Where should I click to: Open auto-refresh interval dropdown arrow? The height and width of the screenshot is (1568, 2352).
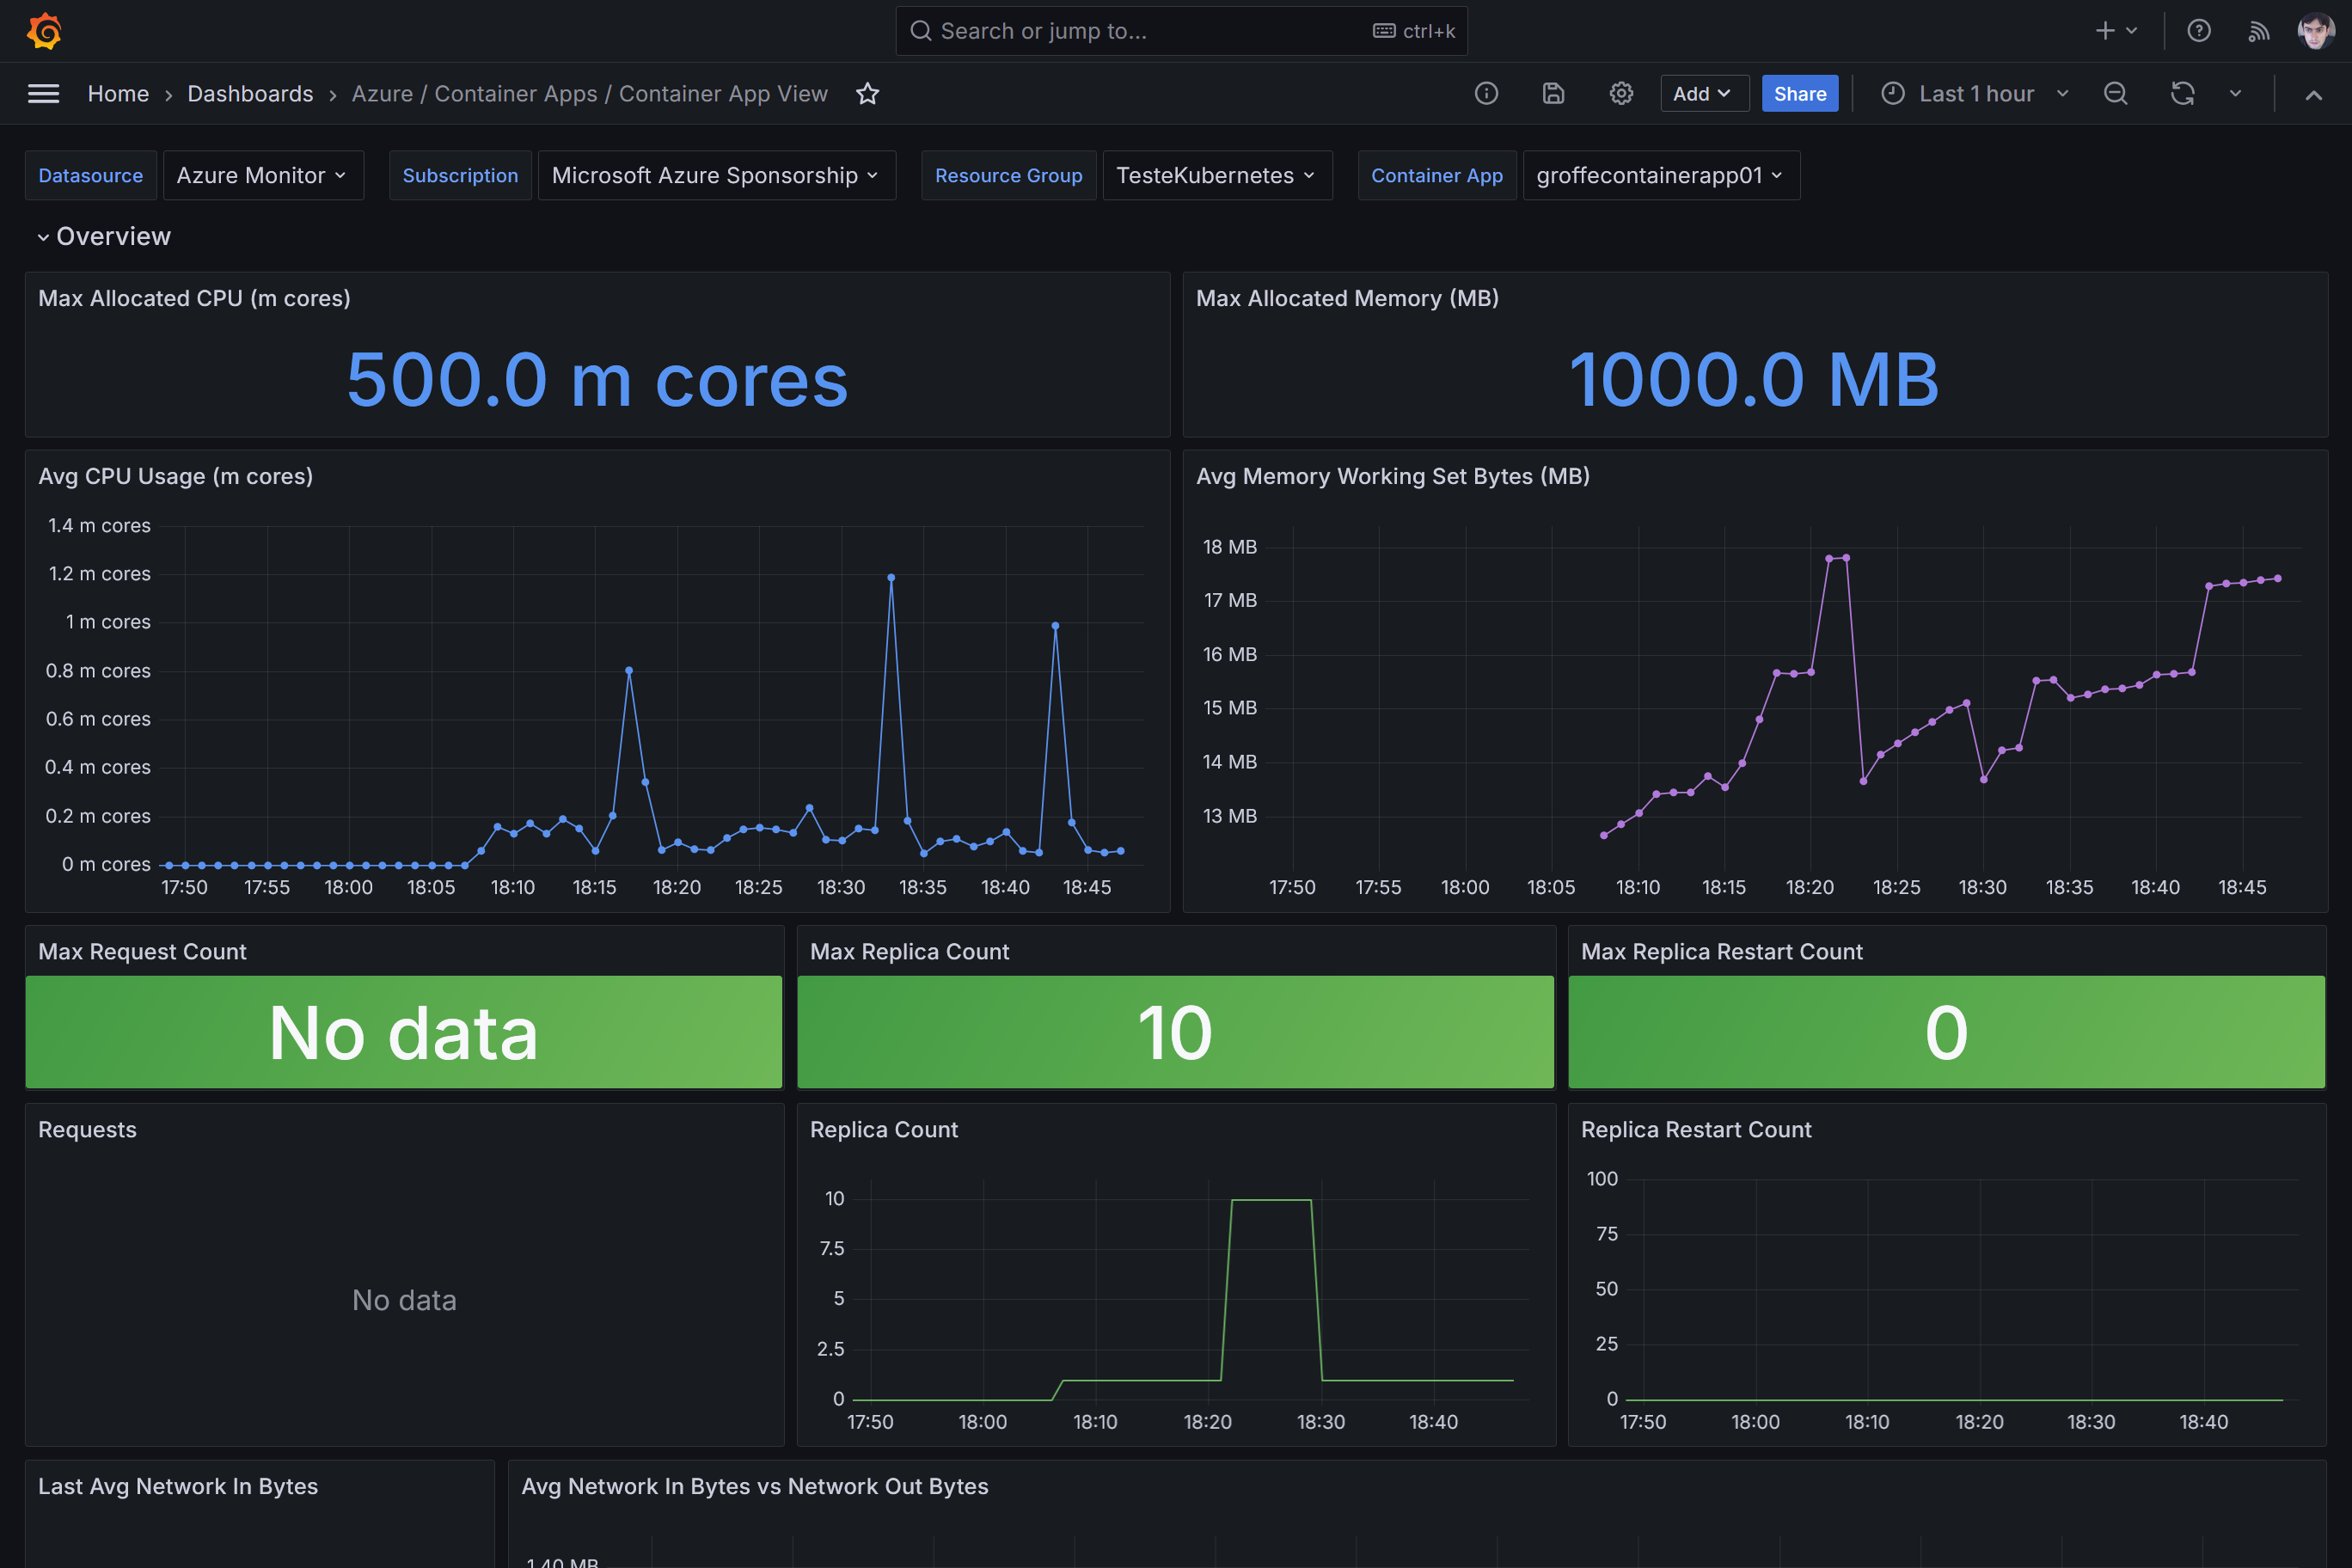pos(2235,94)
